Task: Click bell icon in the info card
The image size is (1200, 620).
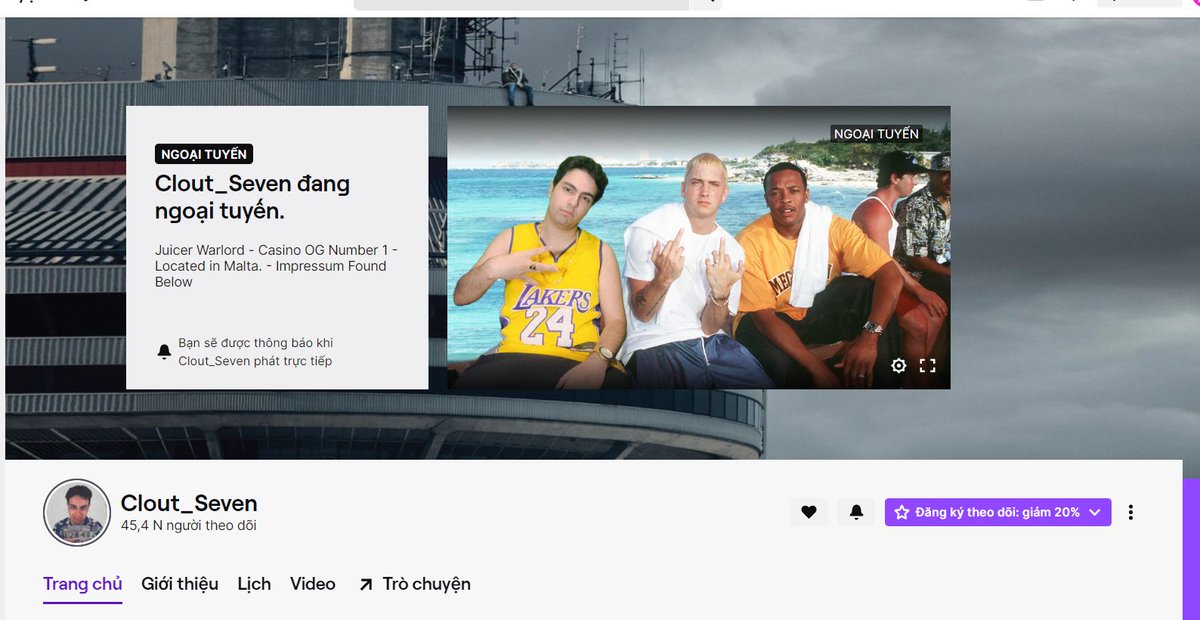Action: point(164,352)
